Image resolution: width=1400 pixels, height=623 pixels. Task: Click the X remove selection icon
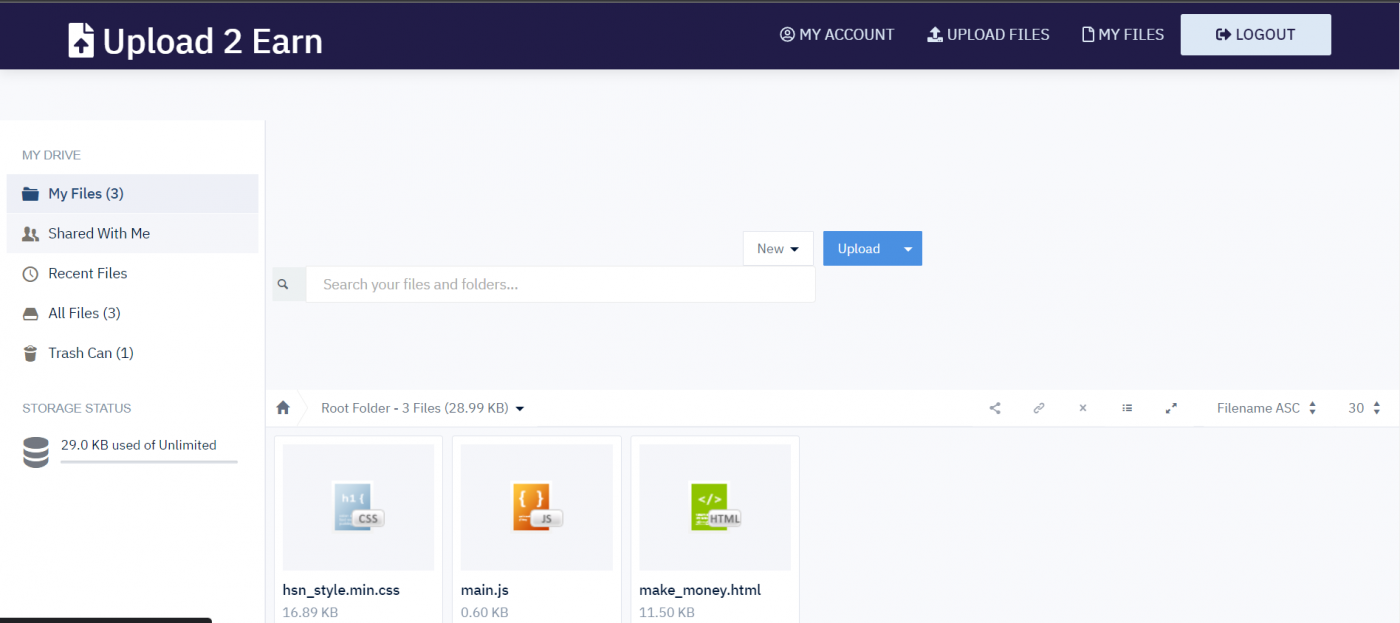click(x=1083, y=408)
